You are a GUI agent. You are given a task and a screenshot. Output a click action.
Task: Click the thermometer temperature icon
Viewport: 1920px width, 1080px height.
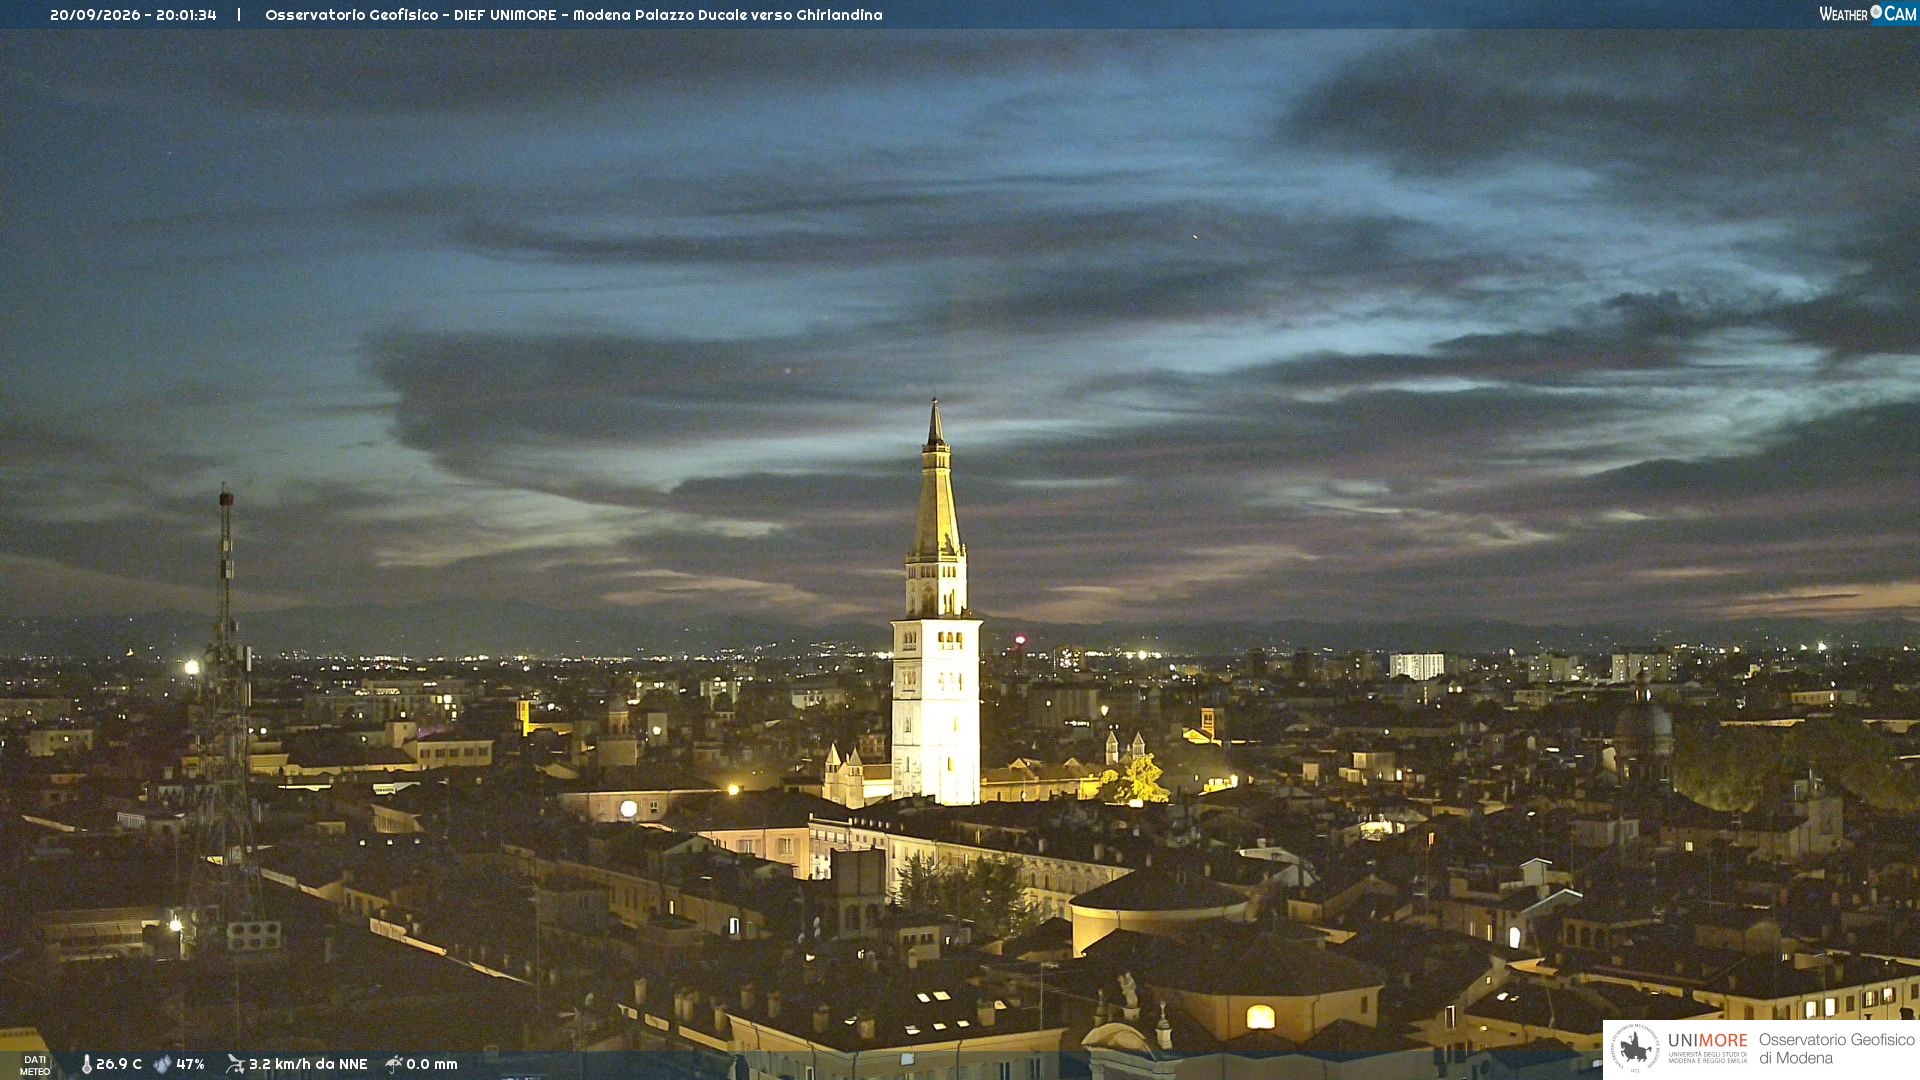(86, 1065)
